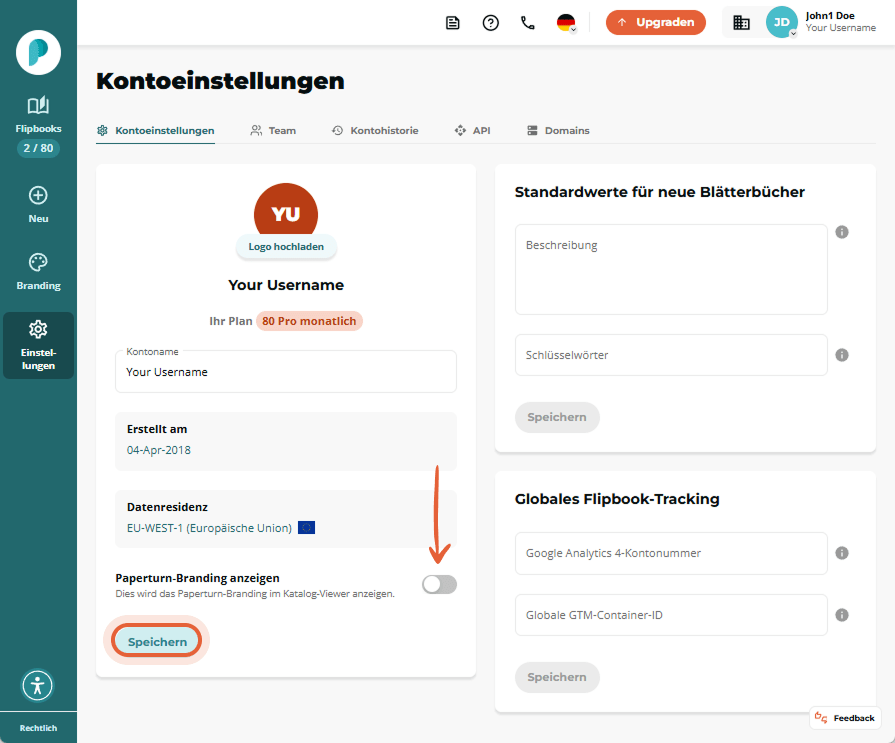Click the Beschreibung text area
The image size is (895, 743).
(x=671, y=269)
